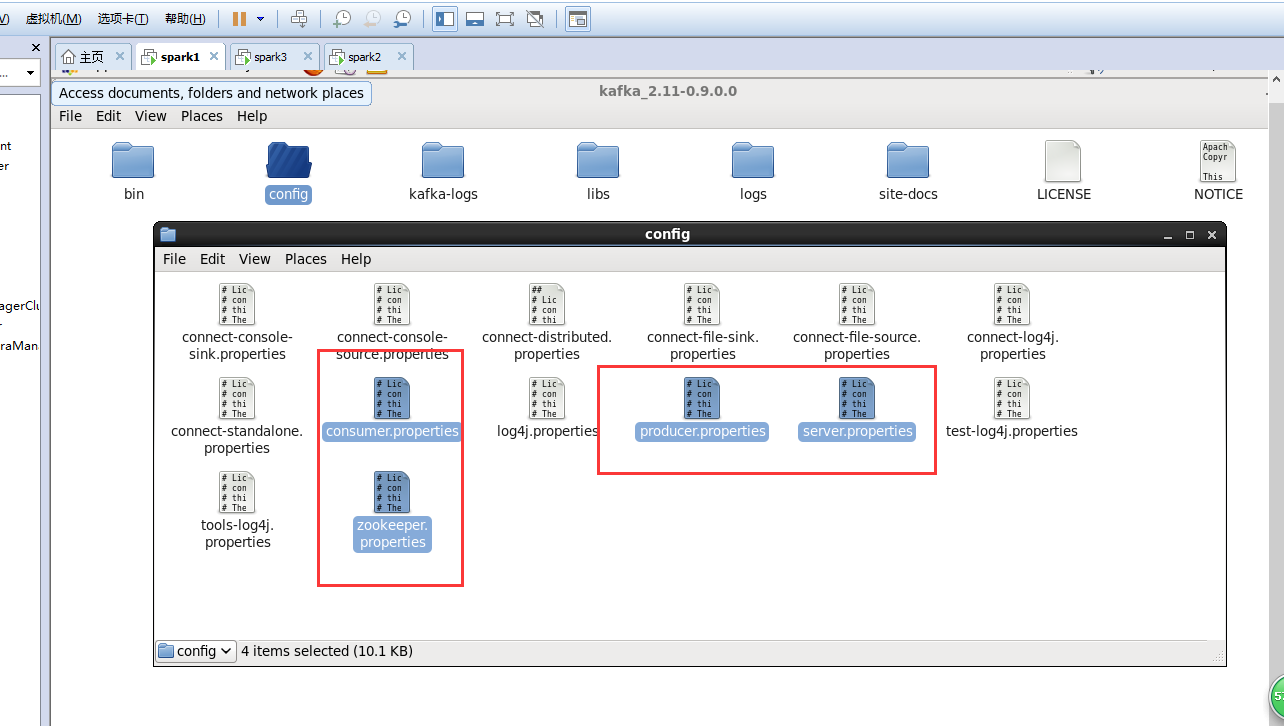Select the LICENSE file icon
Image resolution: width=1284 pixels, height=726 pixels.
point(1063,161)
